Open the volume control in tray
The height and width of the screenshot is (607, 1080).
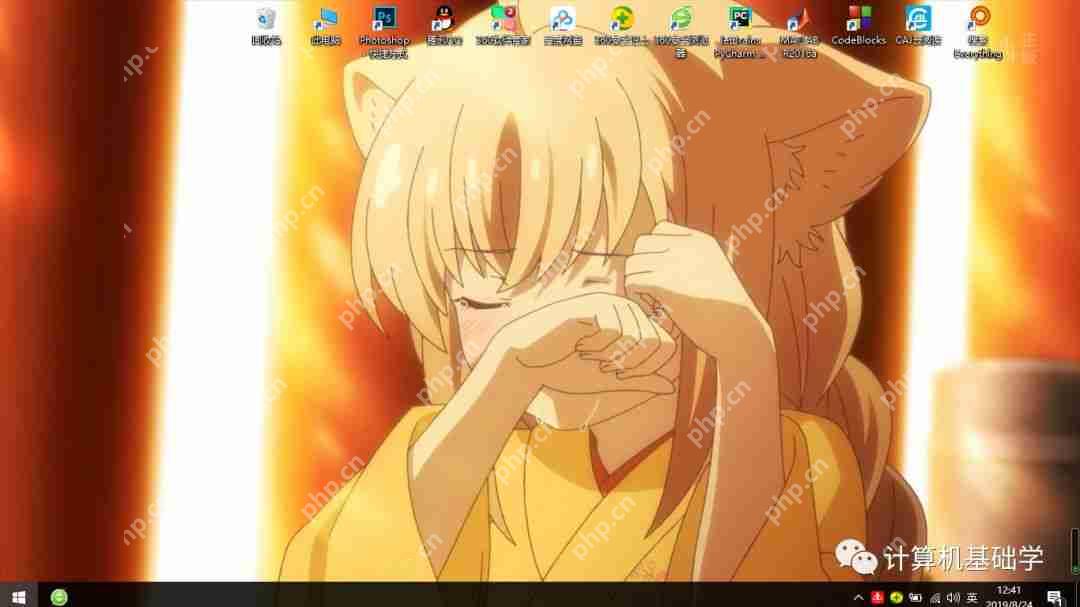(x=952, y=597)
